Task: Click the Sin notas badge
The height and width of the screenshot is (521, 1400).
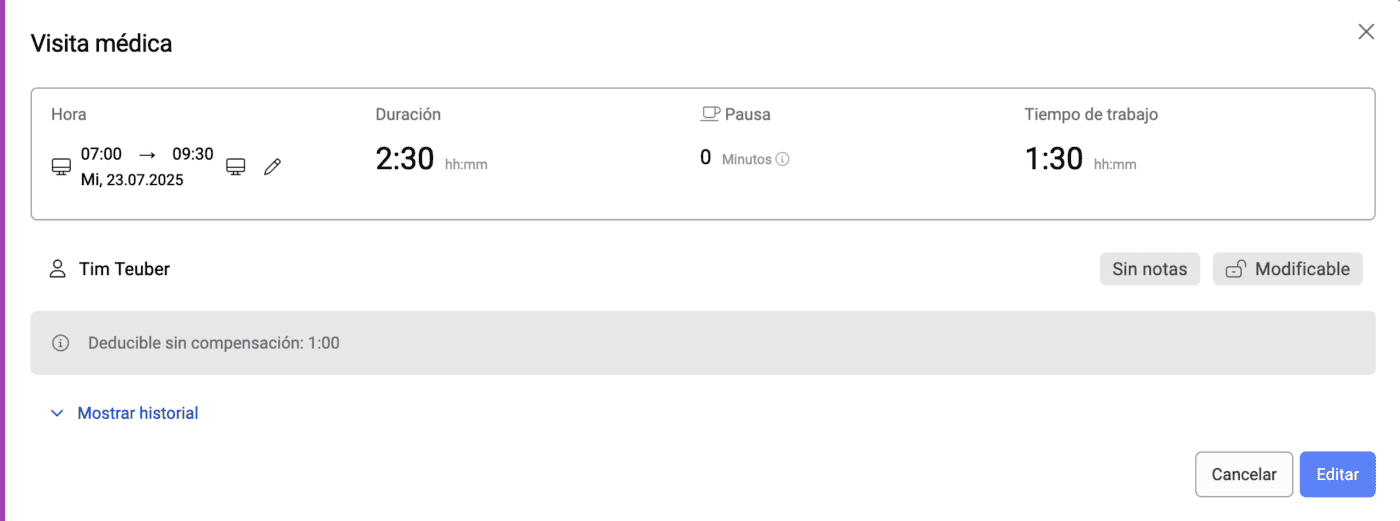Action: pos(1149,269)
